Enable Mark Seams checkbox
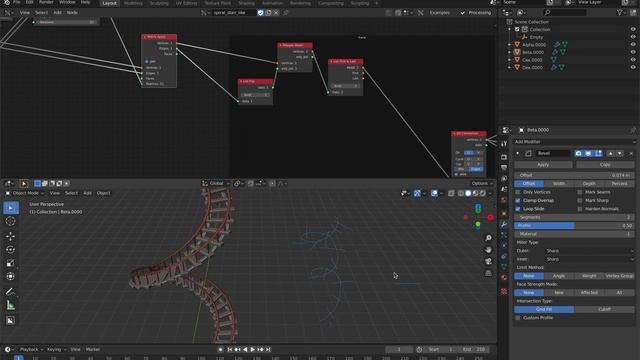Image resolution: width=640 pixels, height=360 pixels. pos(580,192)
